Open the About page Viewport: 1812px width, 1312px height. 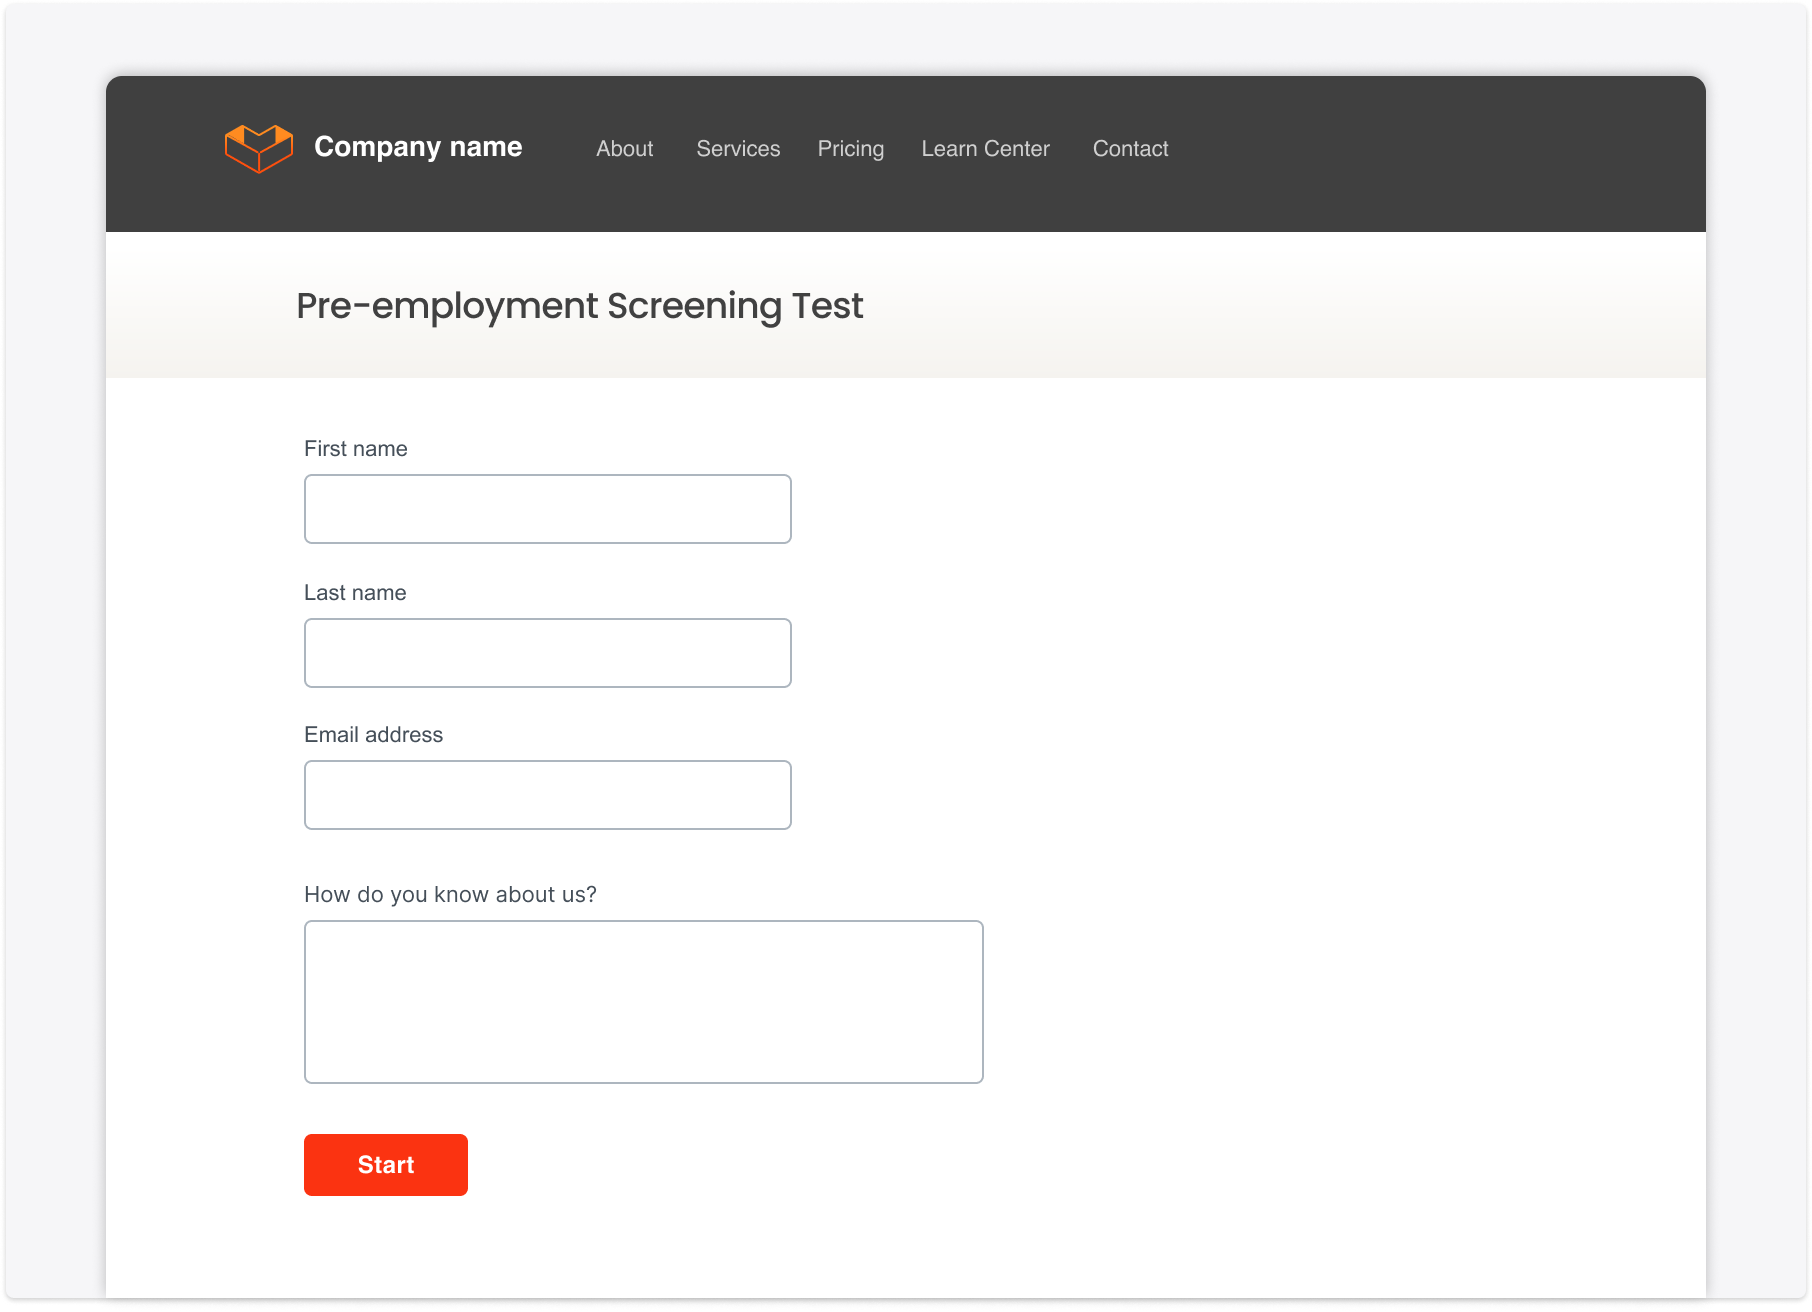[624, 149]
